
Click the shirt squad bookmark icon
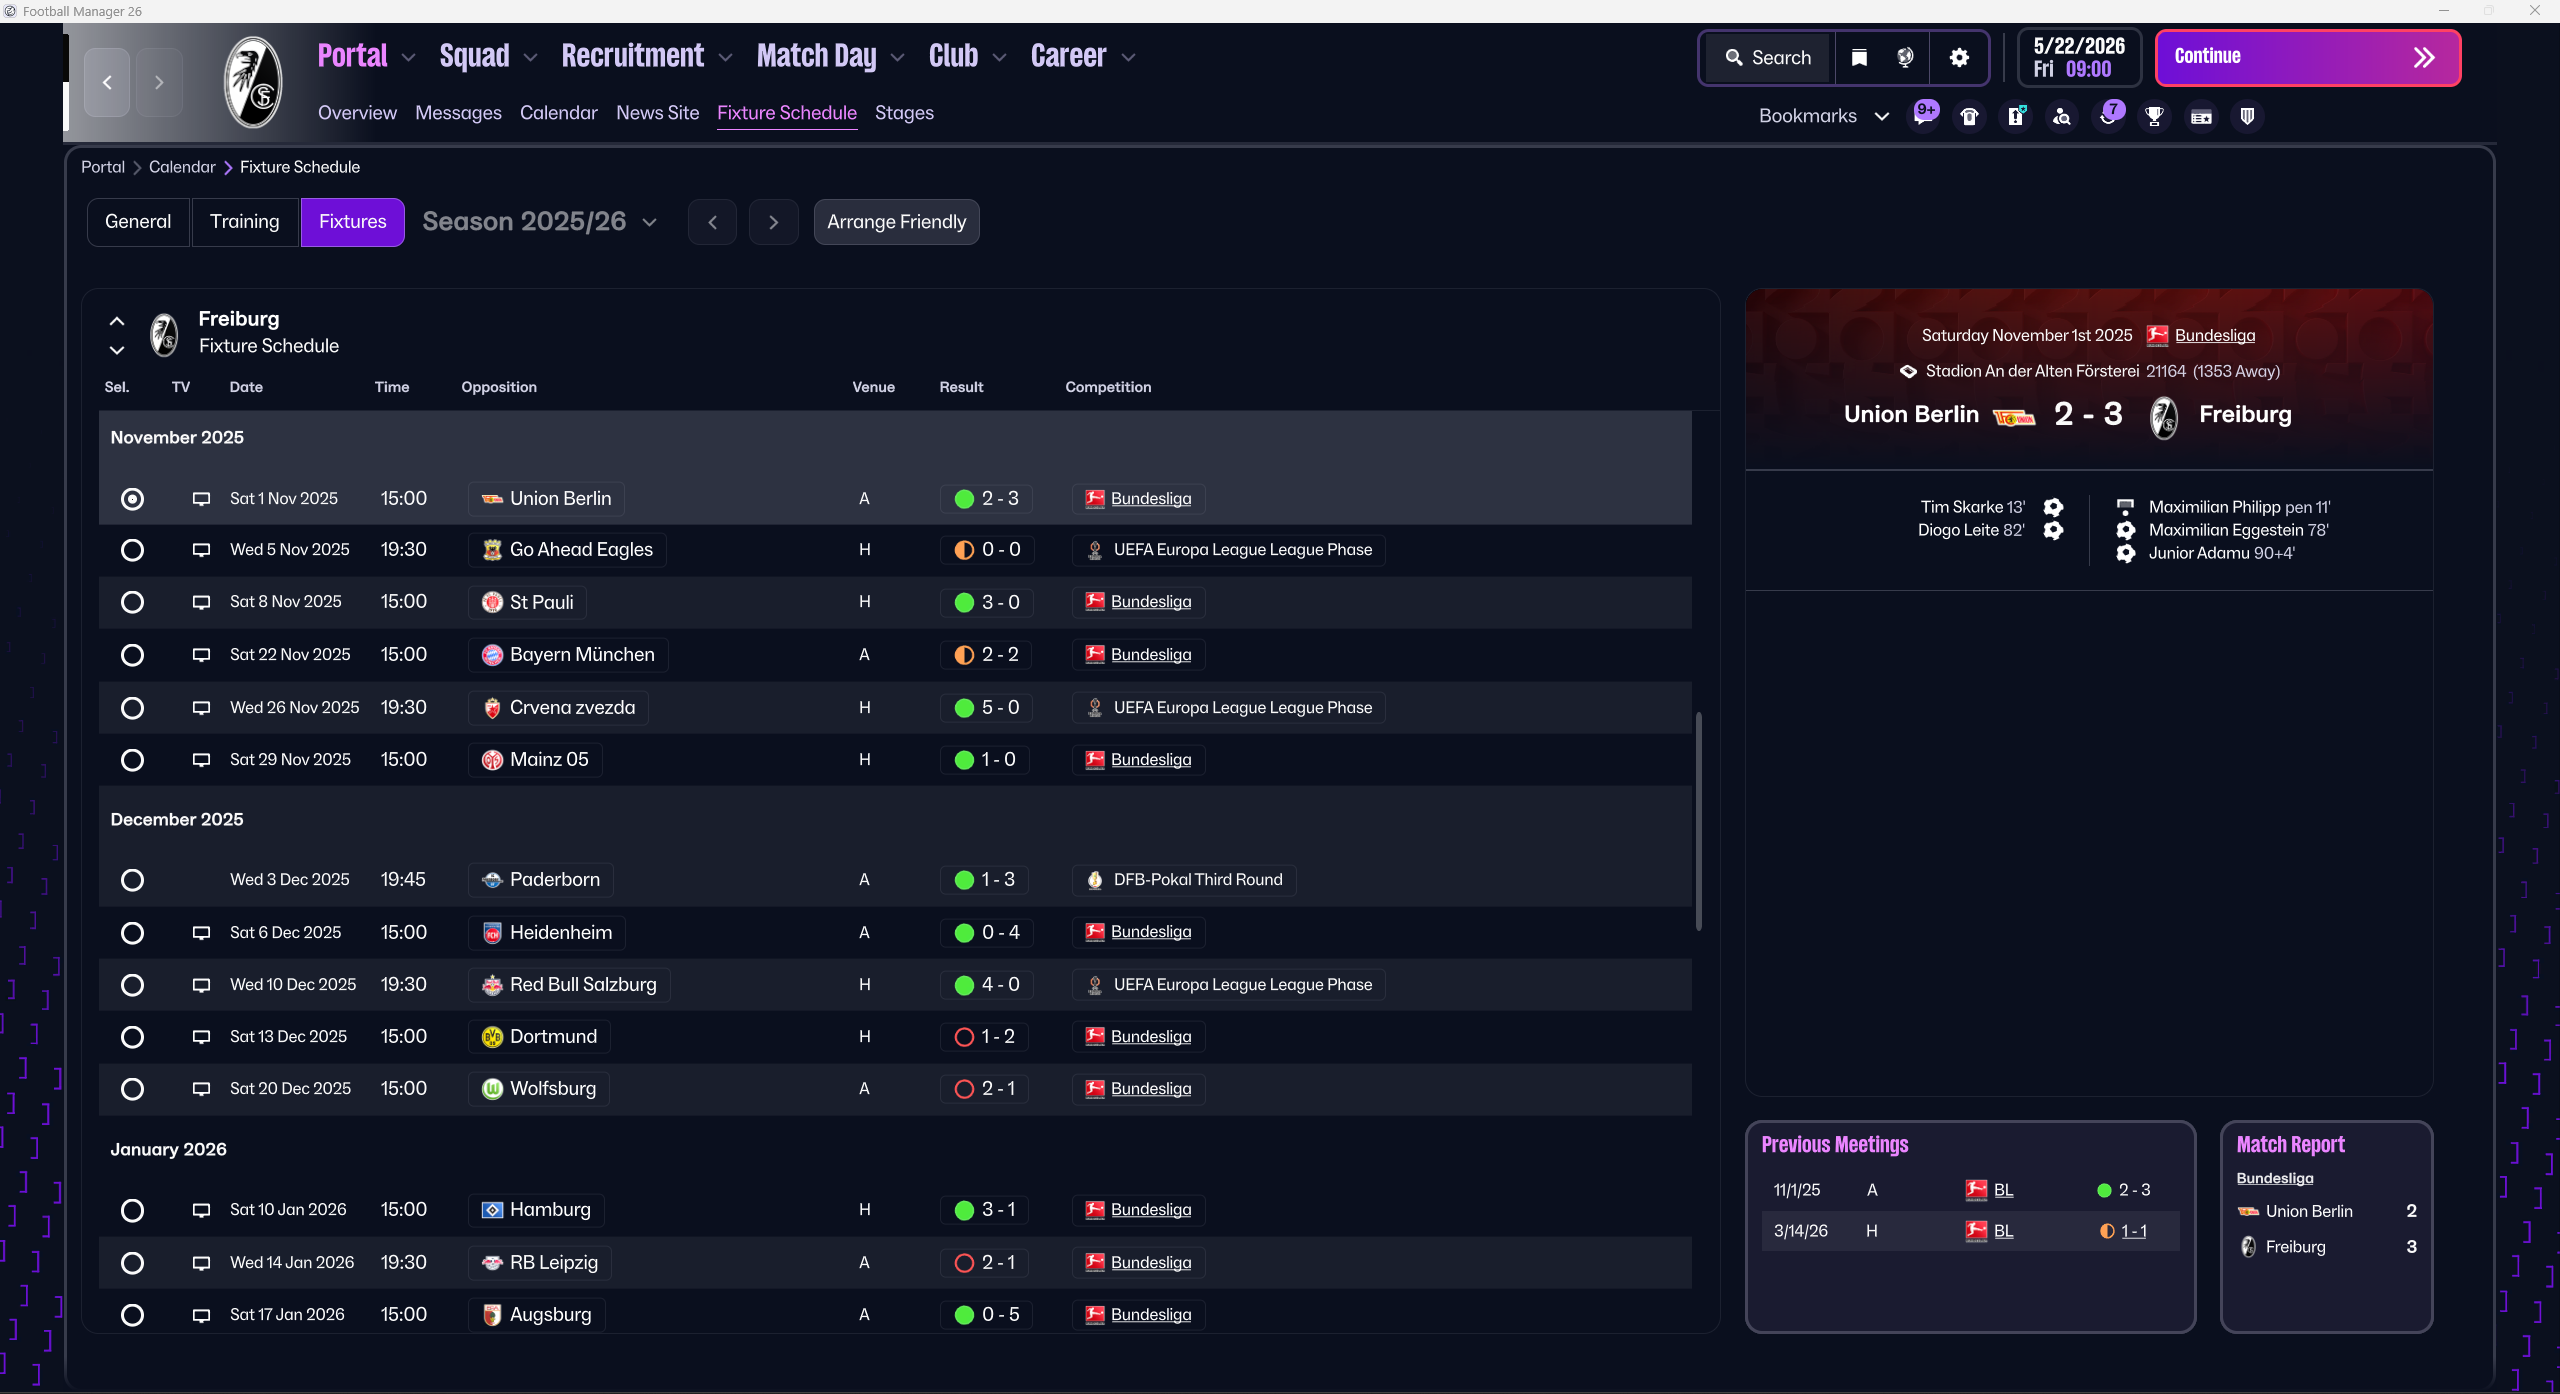pyautogui.click(x=1969, y=116)
